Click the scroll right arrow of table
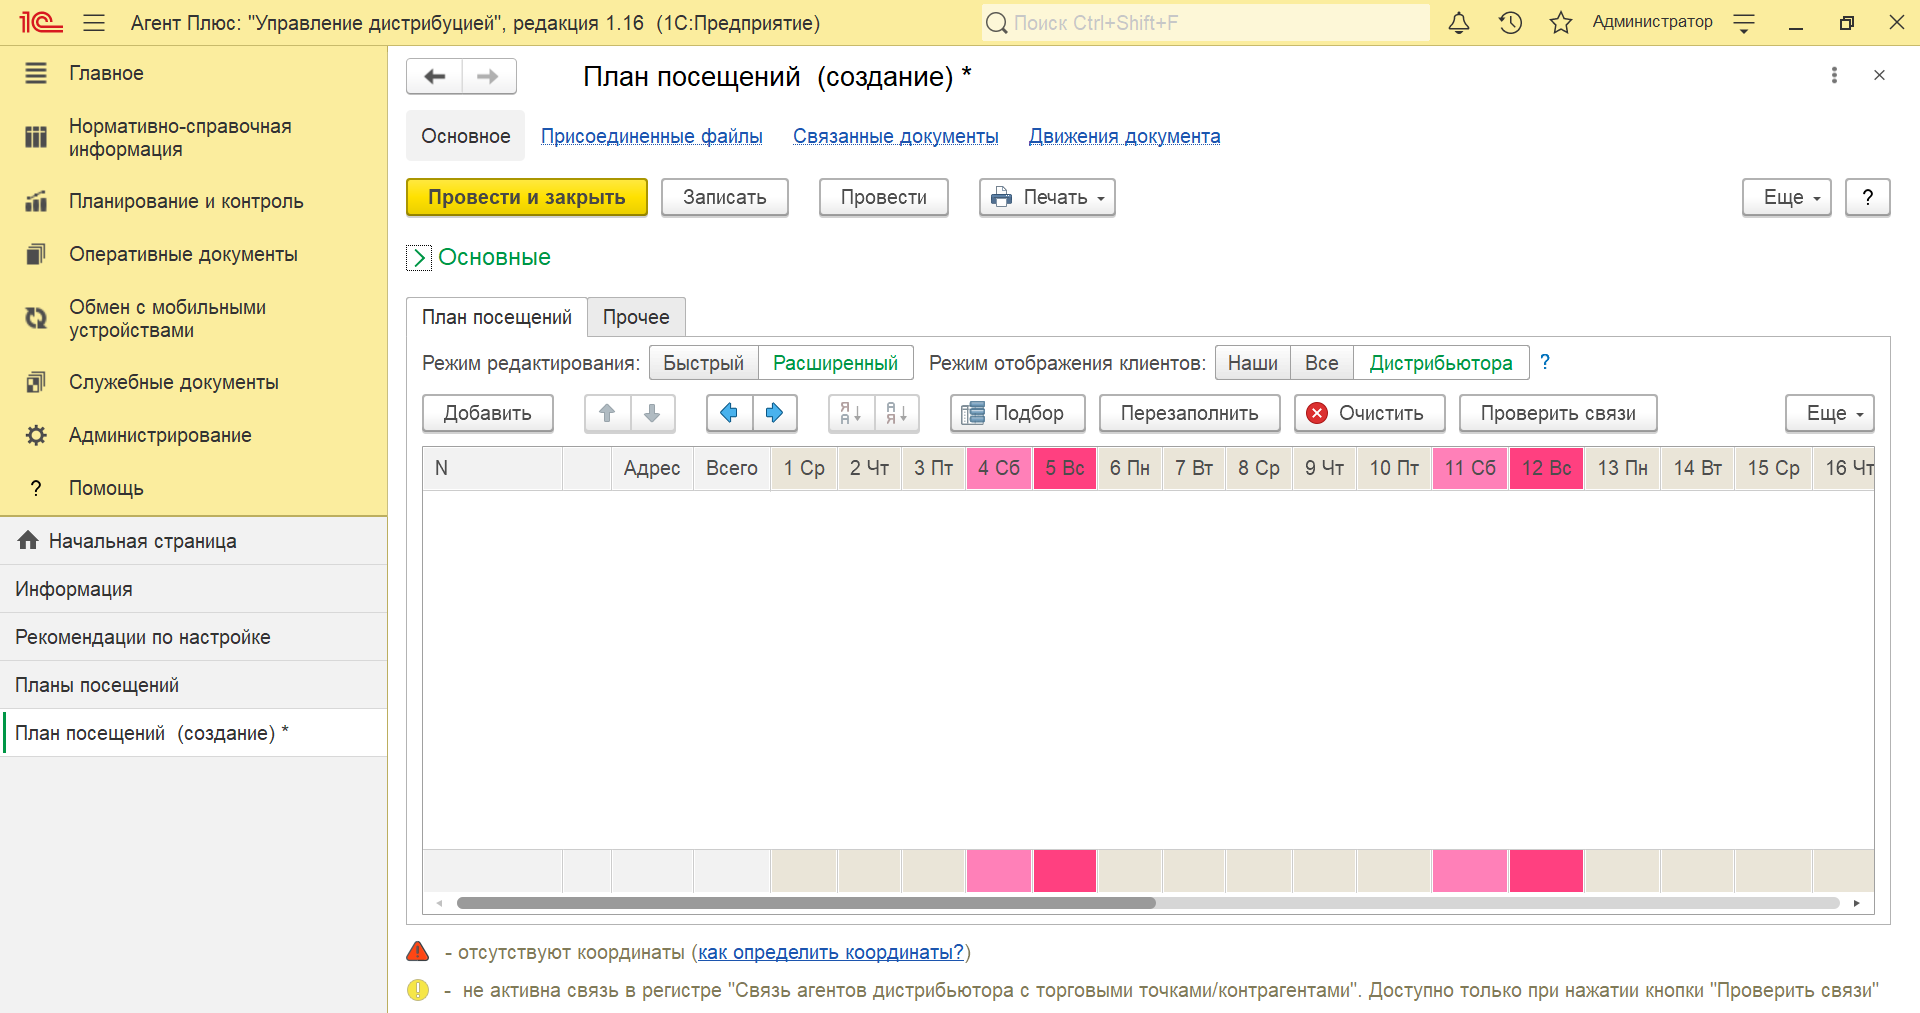 coord(1857,903)
